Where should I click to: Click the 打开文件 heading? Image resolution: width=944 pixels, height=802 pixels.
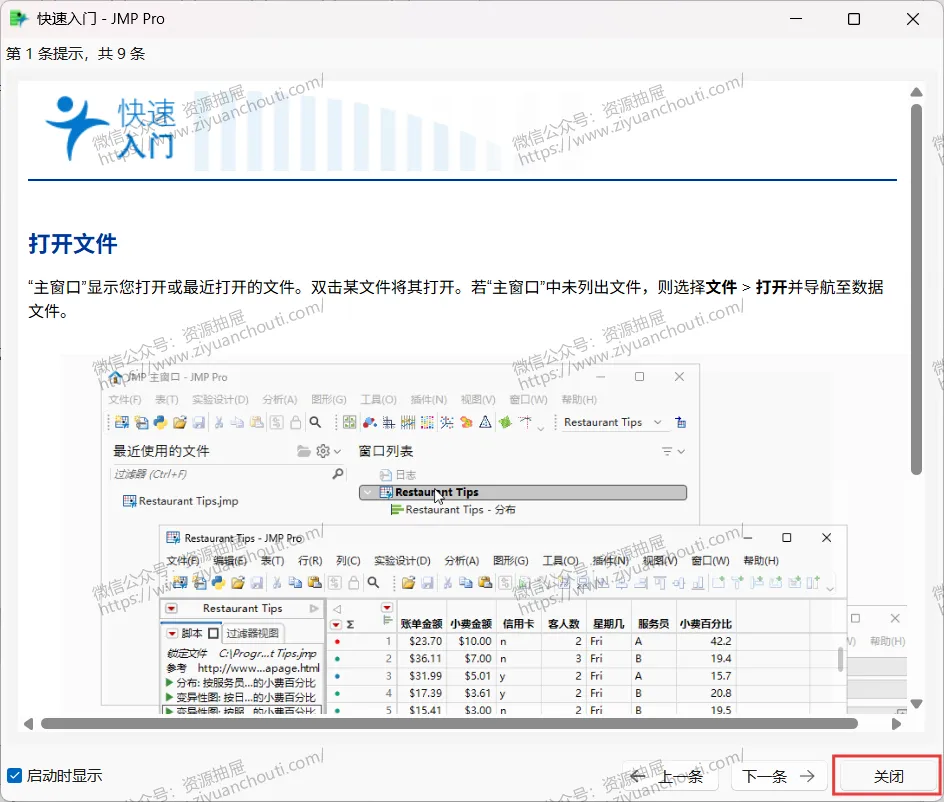(x=73, y=244)
